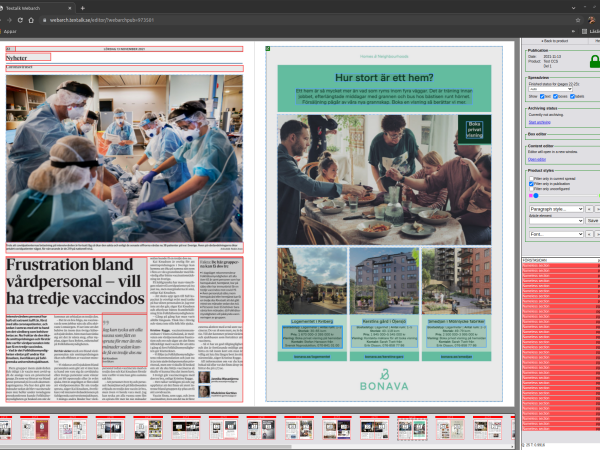The image size is (600, 450).
Task: Select the Boka privat visning box
Action: pos(474,130)
